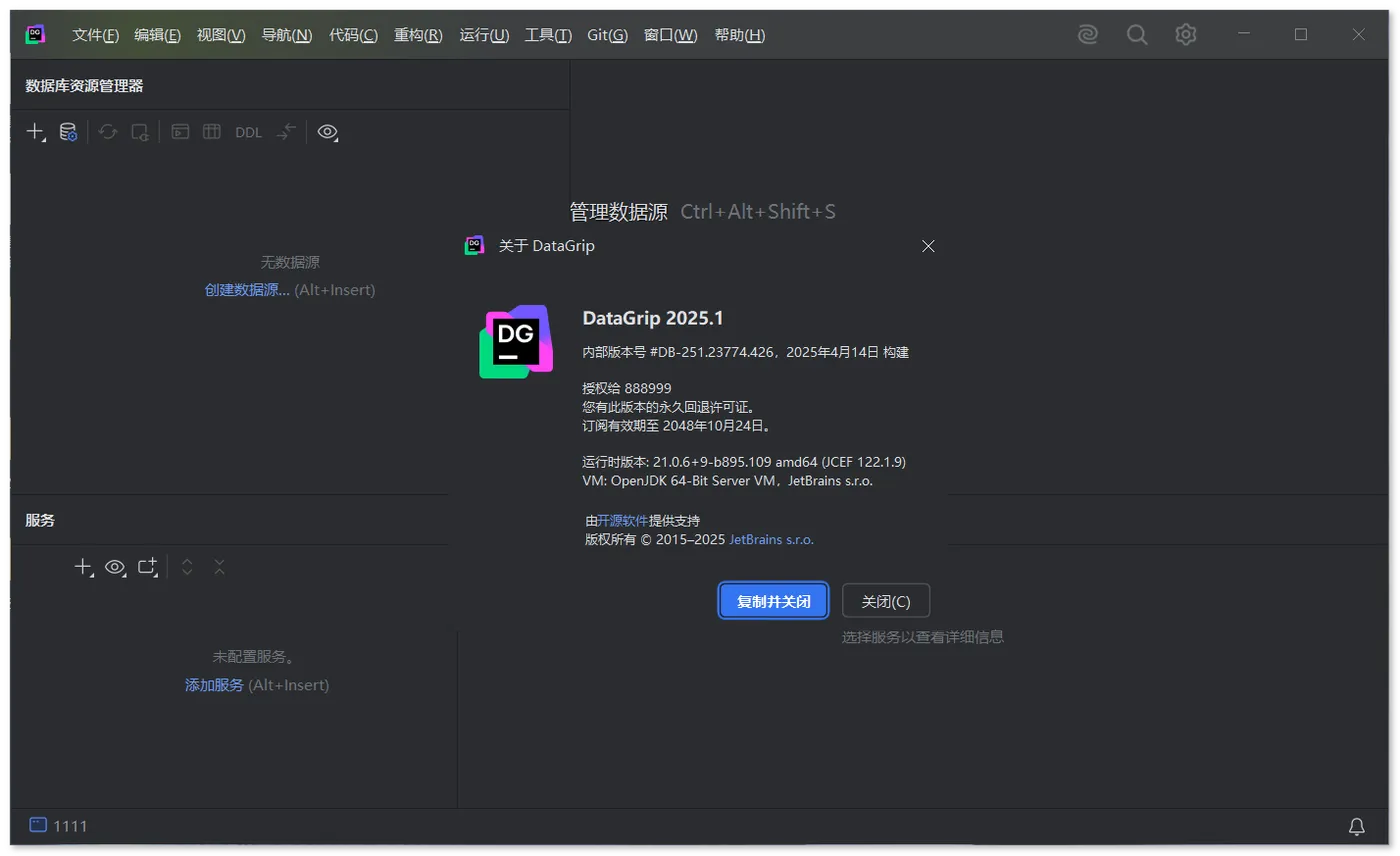
Task: Click the 订阅有效期至 2048年10月24日 line
Action: click(677, 425)
